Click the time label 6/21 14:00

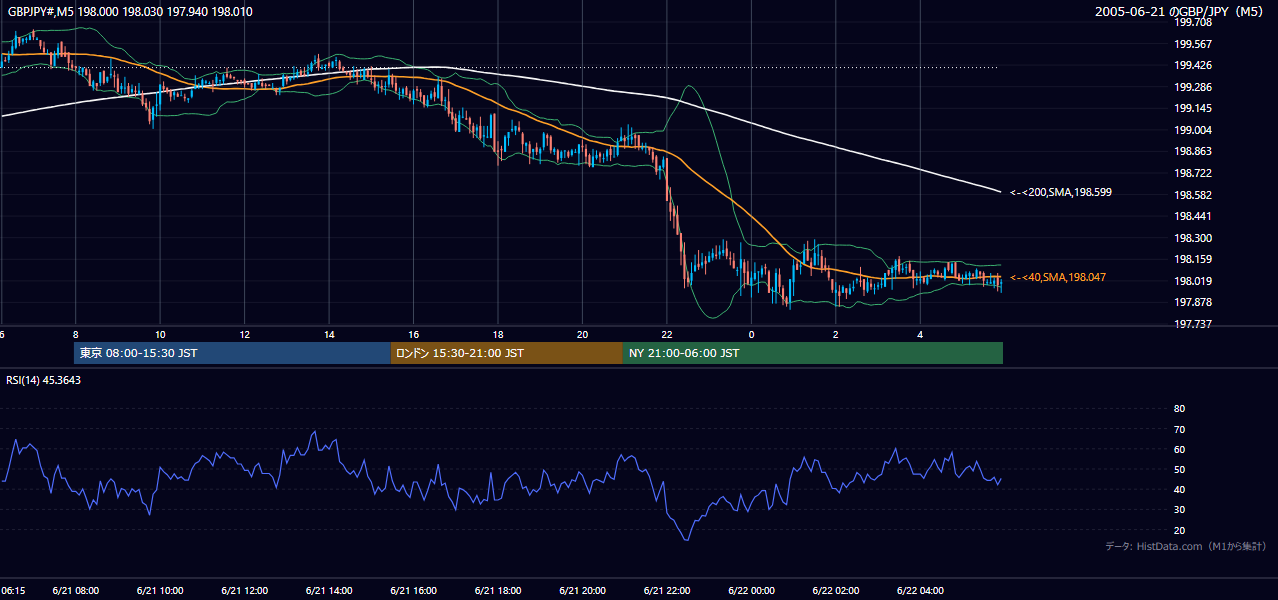tap(329, 591)
